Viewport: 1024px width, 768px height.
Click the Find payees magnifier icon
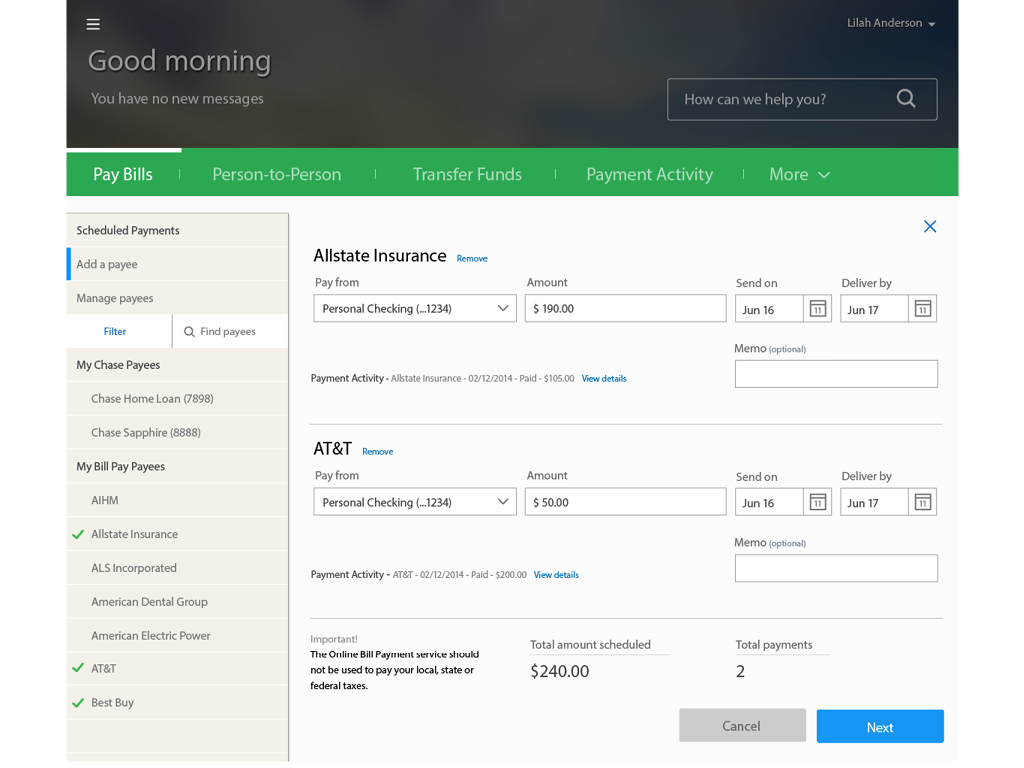pos(189,332)
